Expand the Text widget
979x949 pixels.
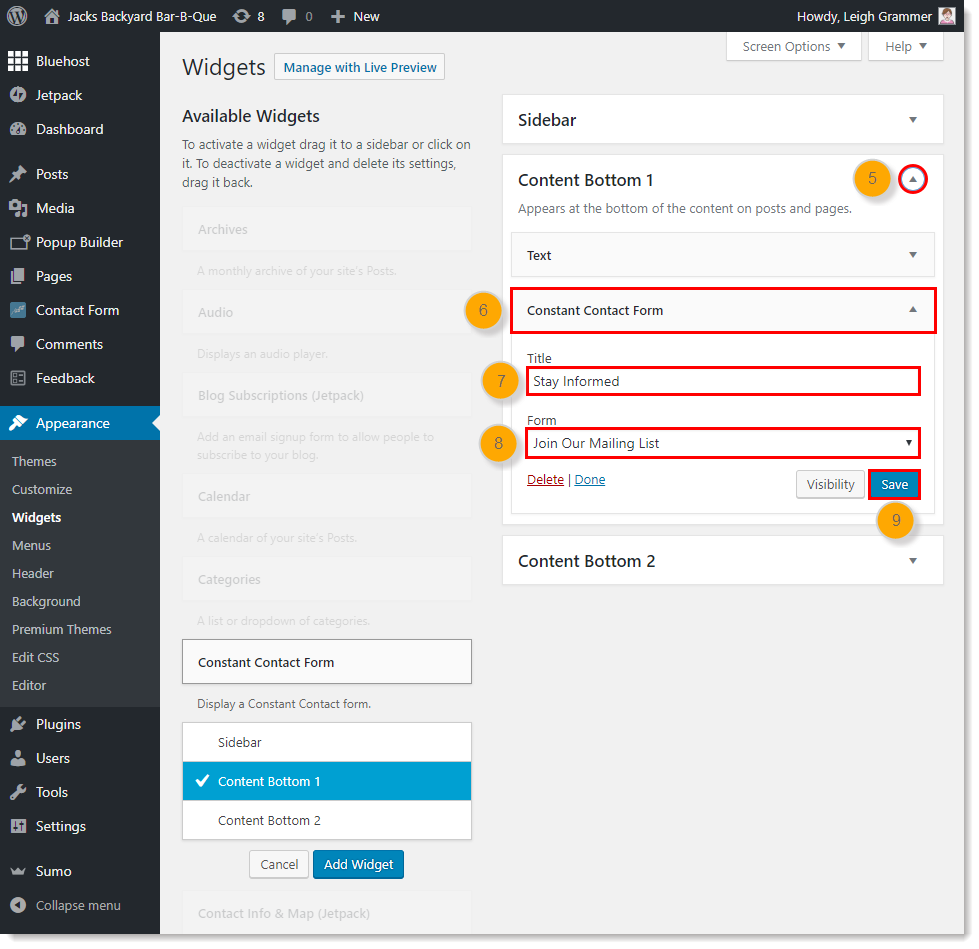tap(912, 255)
